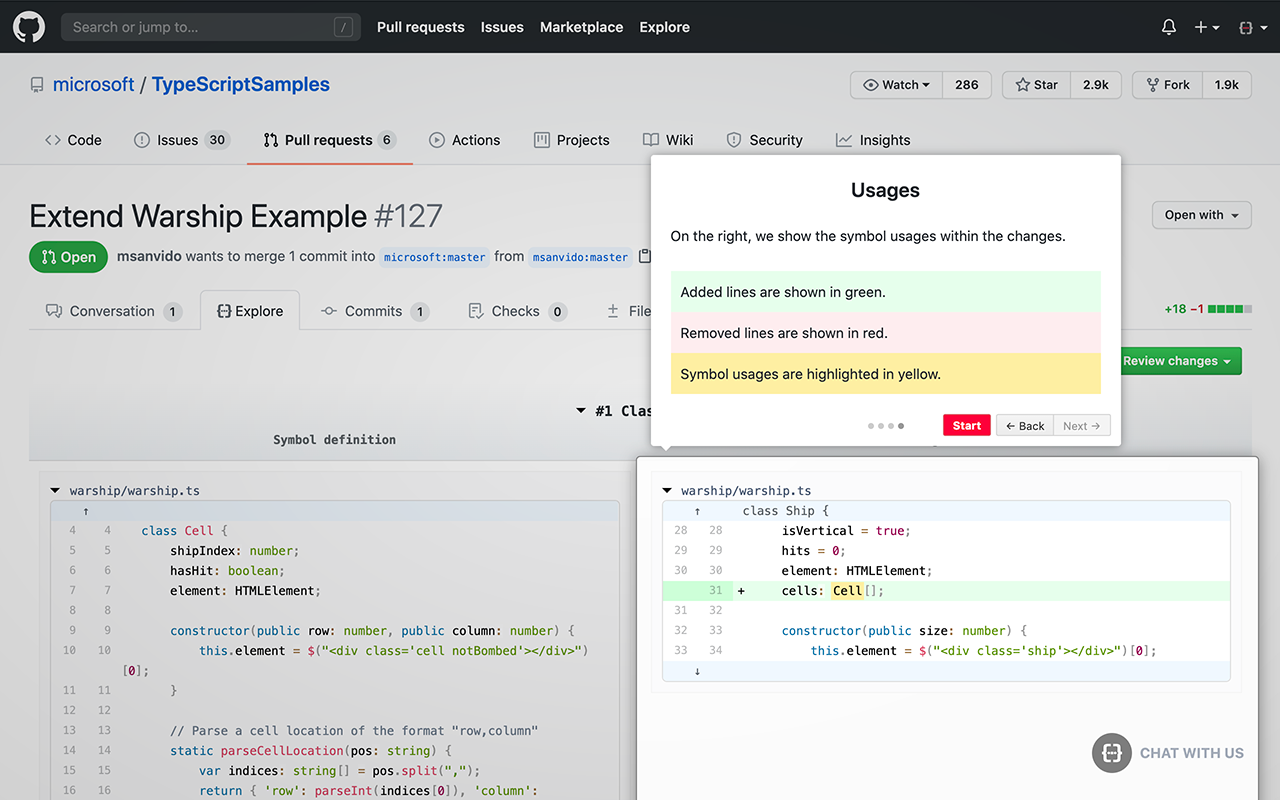Select the Explore pull request tab

250,311
